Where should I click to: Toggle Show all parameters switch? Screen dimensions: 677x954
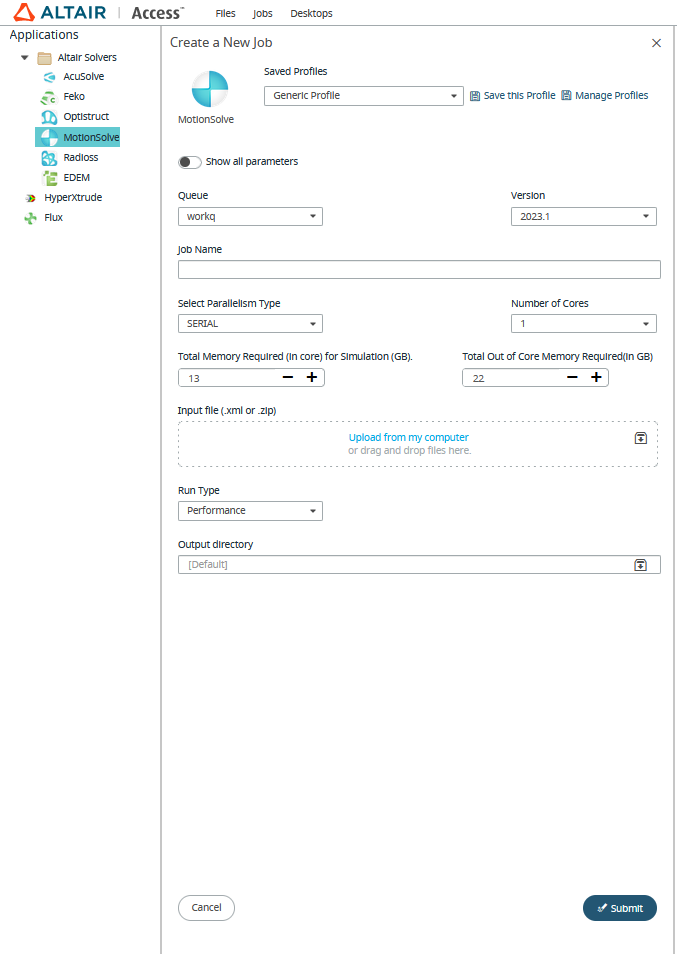(189, 162)
